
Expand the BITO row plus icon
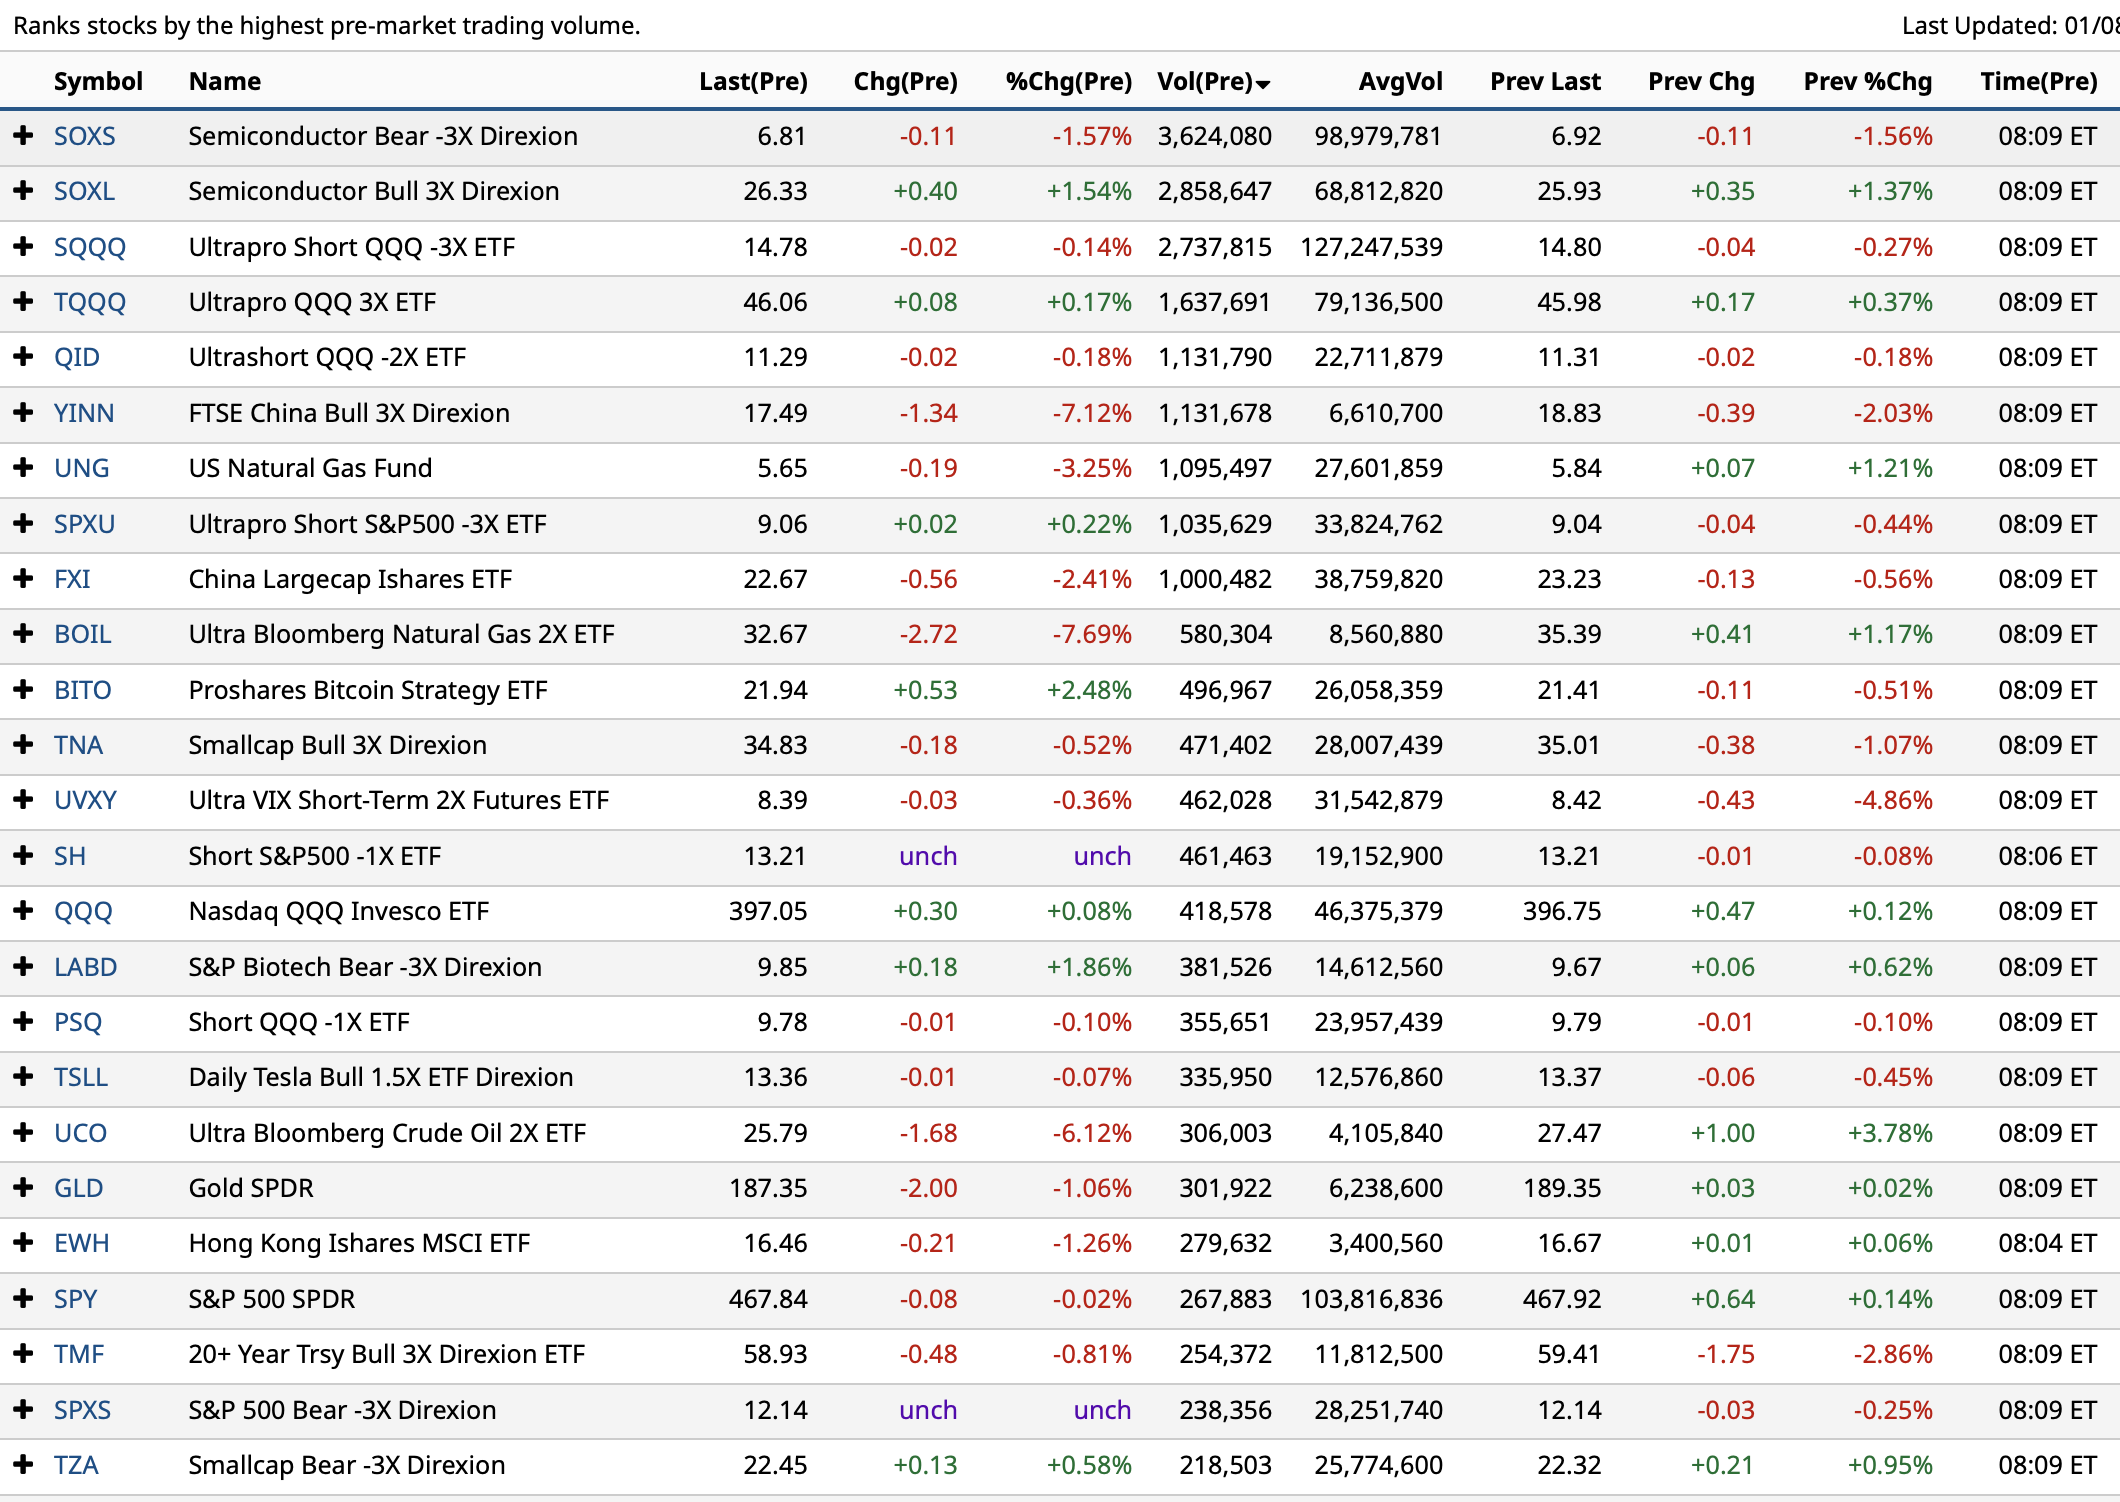pyautogui.click(x=23, y=689)
